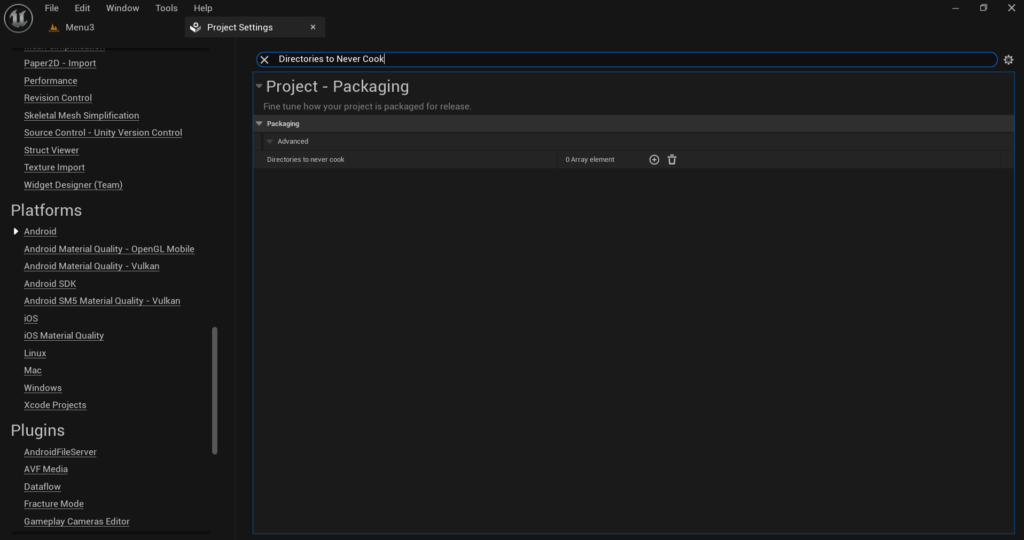Restore down the Unreal Editor window
The image size is (1024, 540).
point(984,8)
